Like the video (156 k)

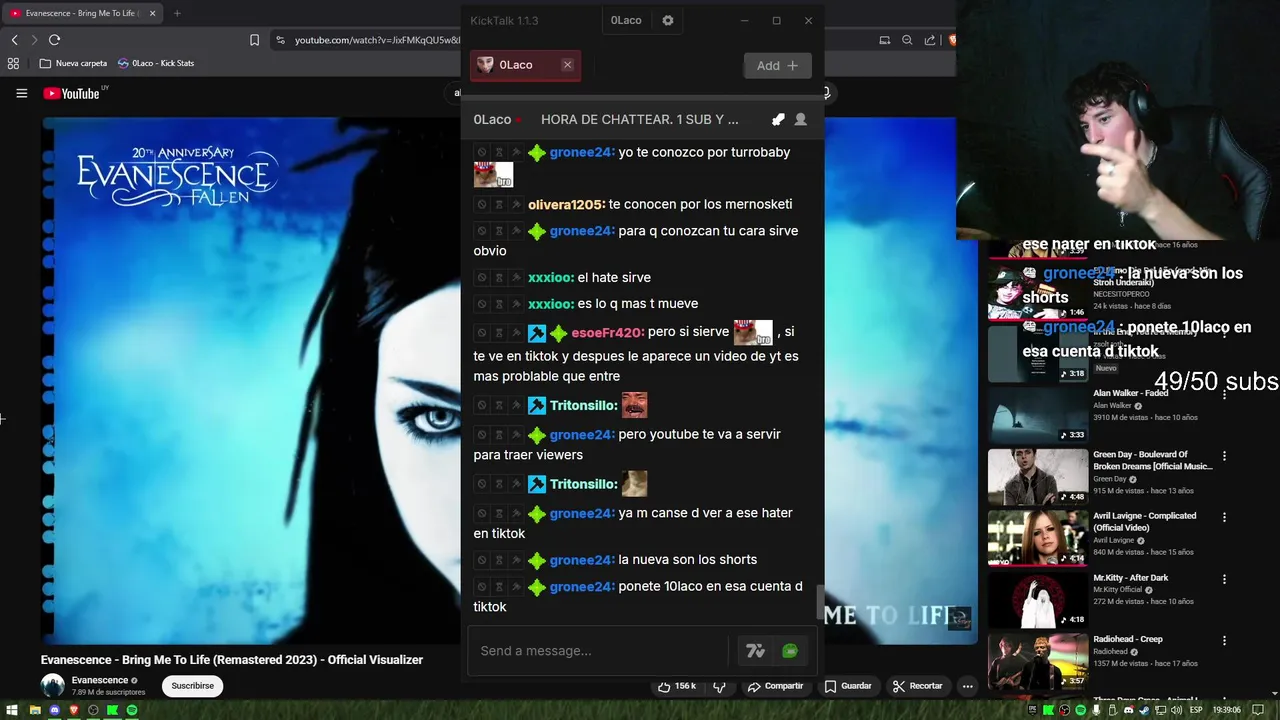[676, 686]
